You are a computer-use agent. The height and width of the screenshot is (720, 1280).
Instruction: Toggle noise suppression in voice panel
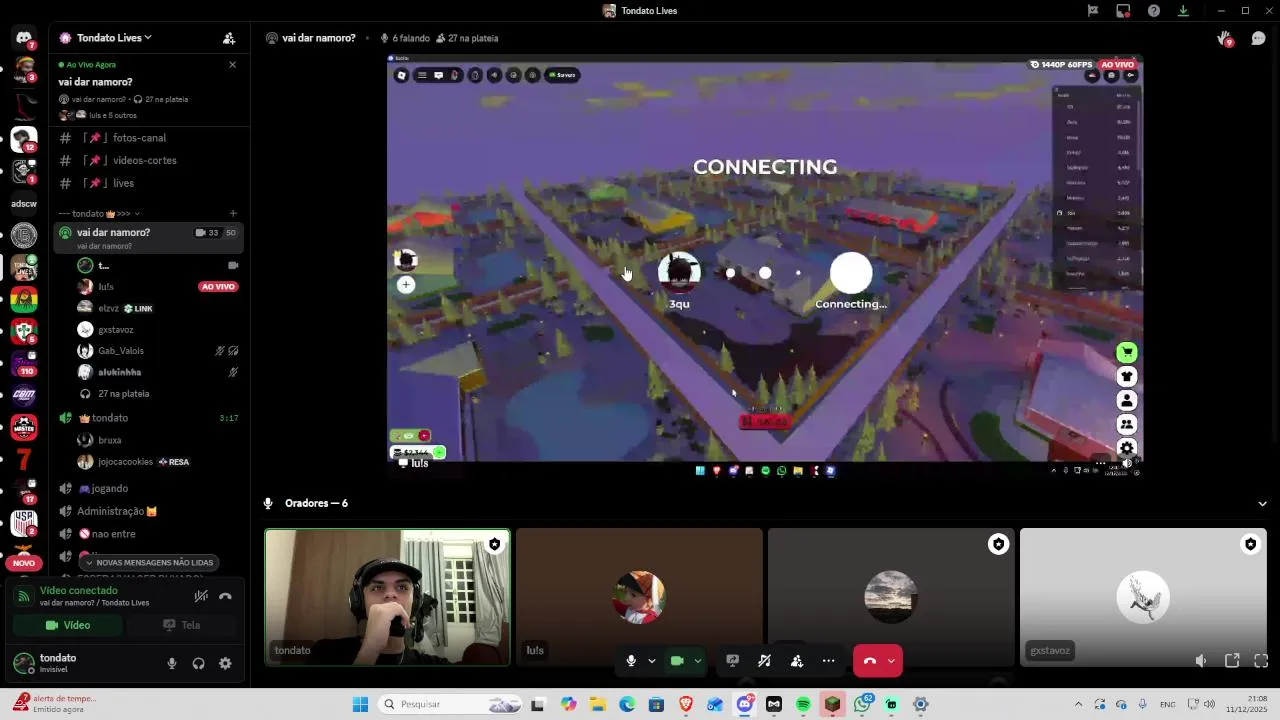tap(201, 596)
